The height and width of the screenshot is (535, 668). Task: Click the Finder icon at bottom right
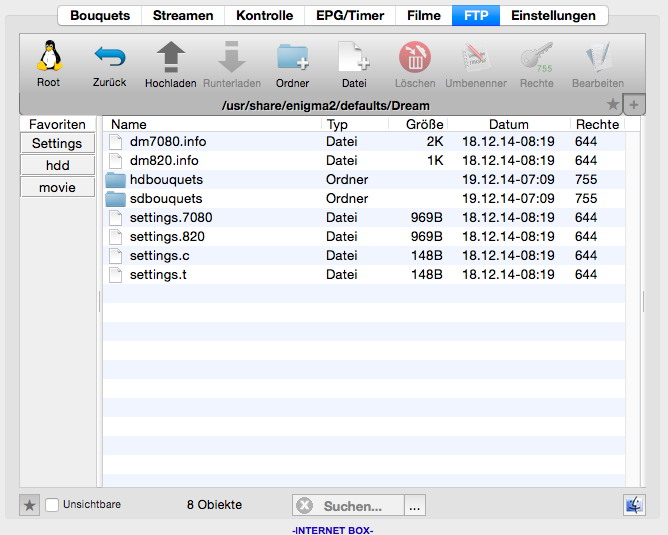633,505
